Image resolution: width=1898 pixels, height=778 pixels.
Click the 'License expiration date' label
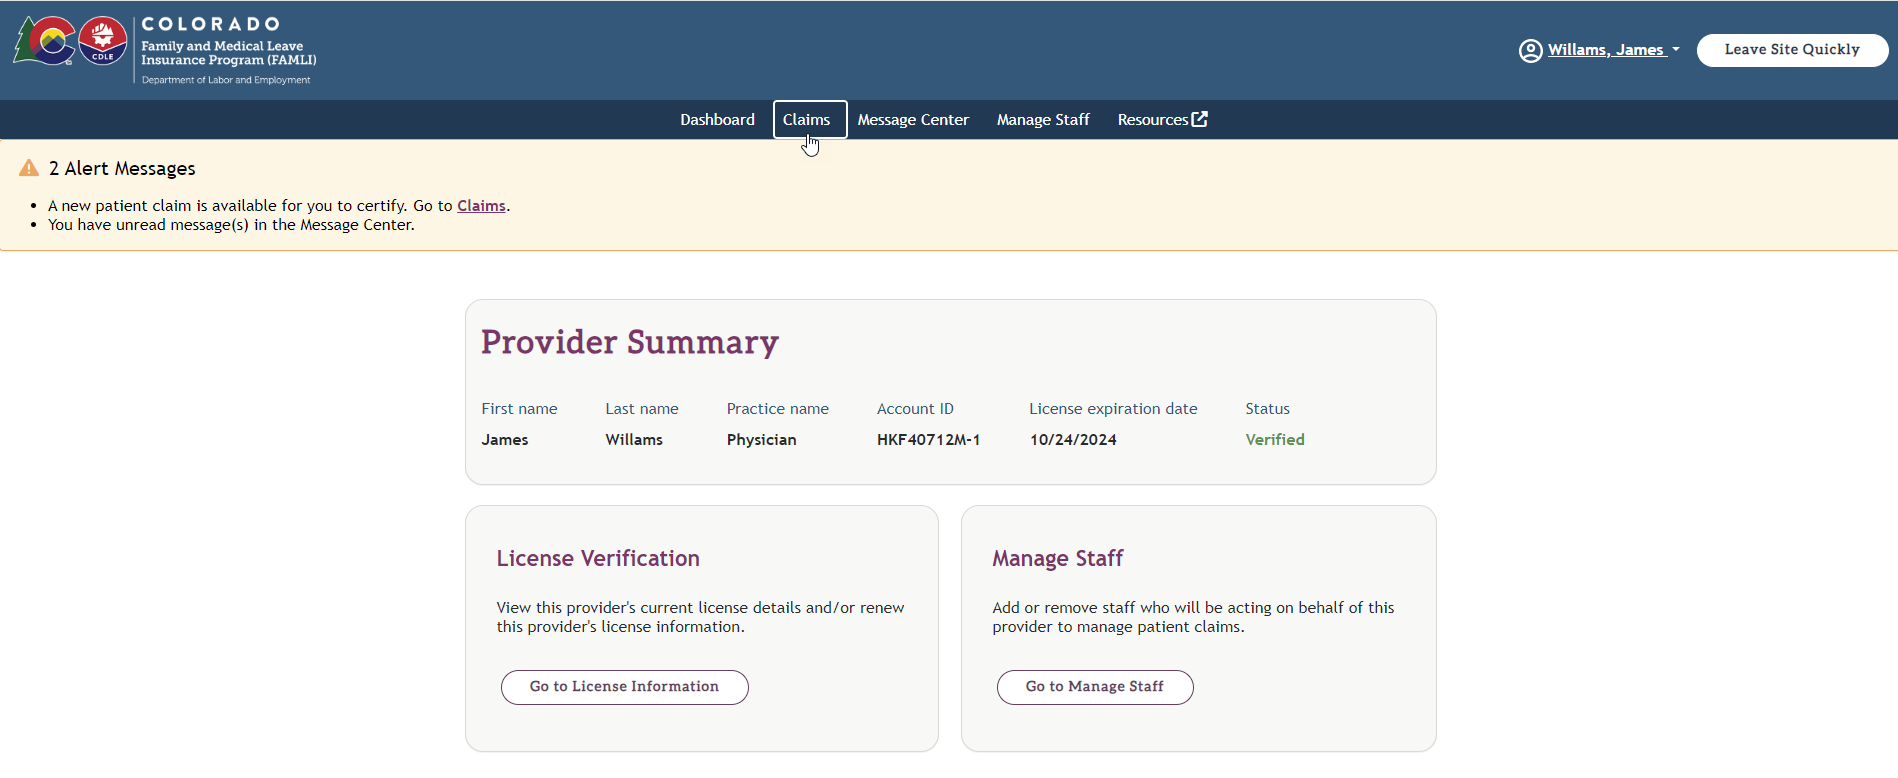1113,409
